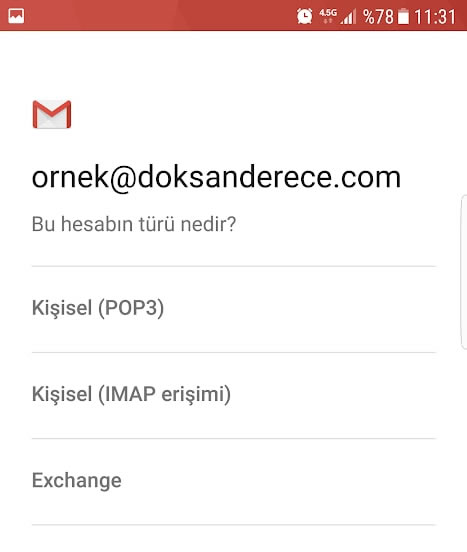Click the divider line above Kişisel (POP3)

pos(234,266)
